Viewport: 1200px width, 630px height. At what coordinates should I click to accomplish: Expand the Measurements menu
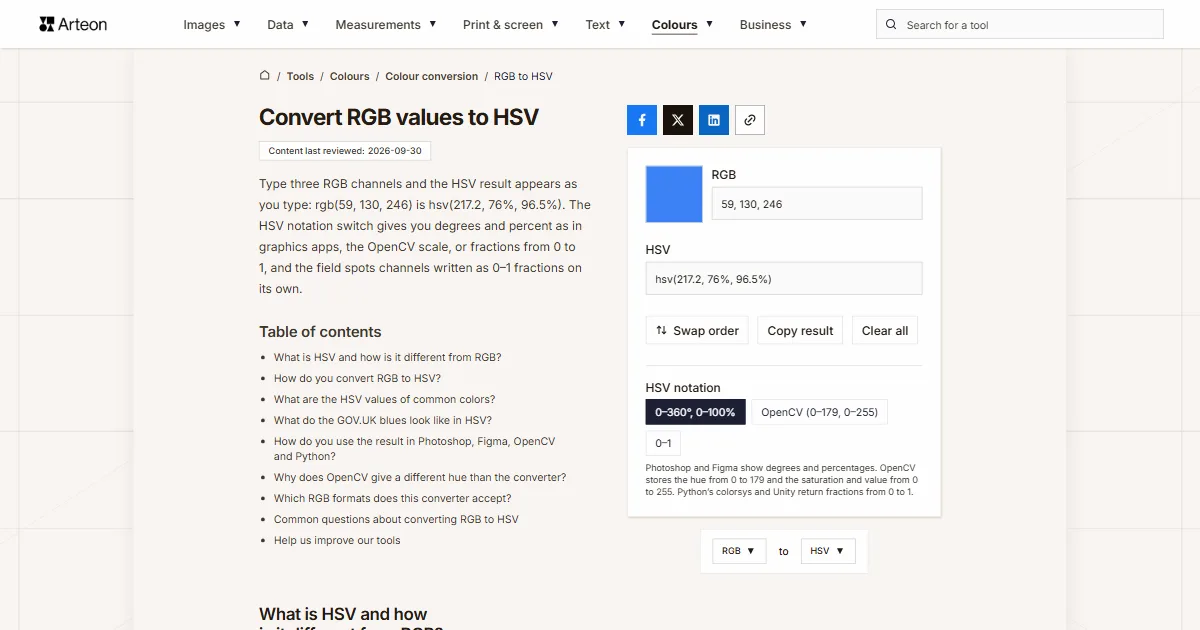tap(386, 25)
